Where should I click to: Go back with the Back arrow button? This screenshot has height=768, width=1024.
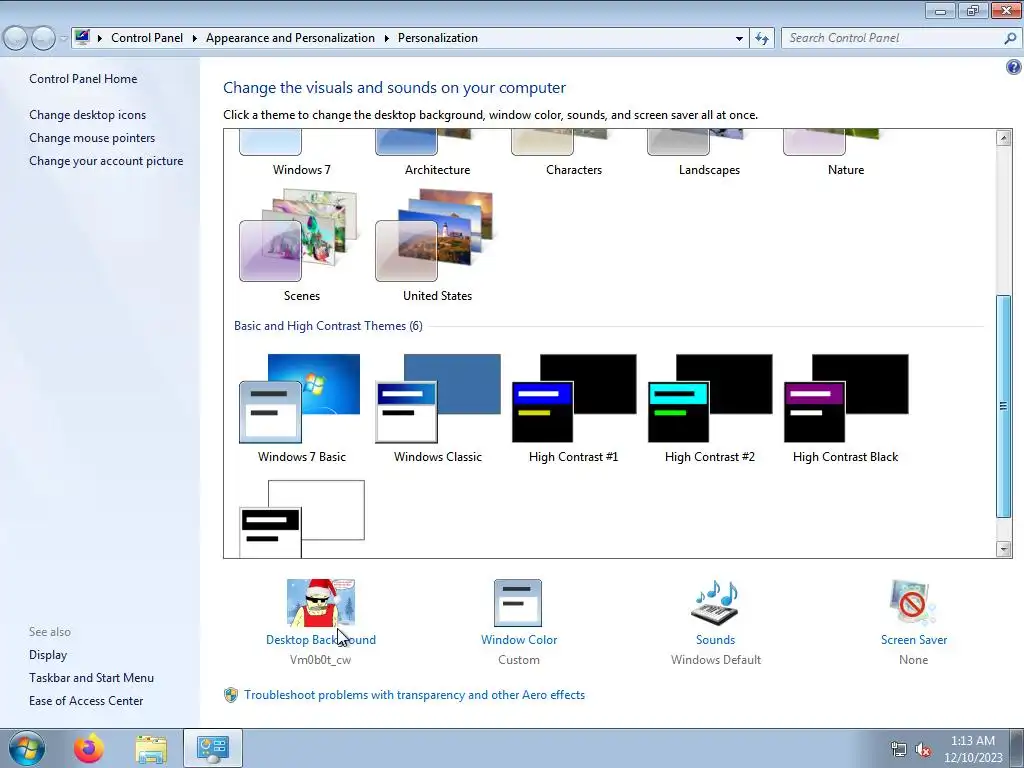click(x=16, y=39)
